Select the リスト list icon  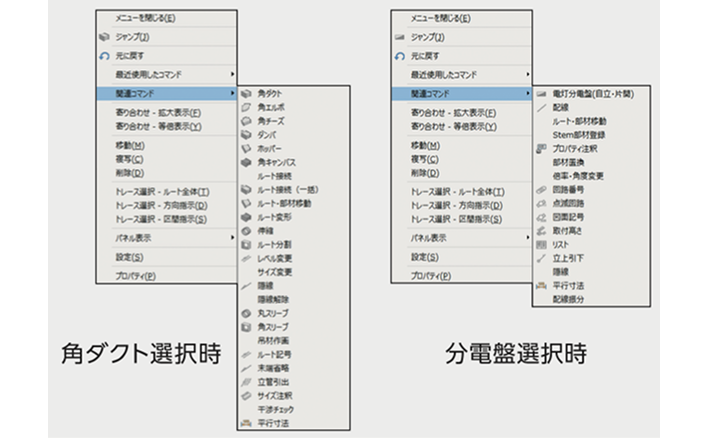(541, 245)
